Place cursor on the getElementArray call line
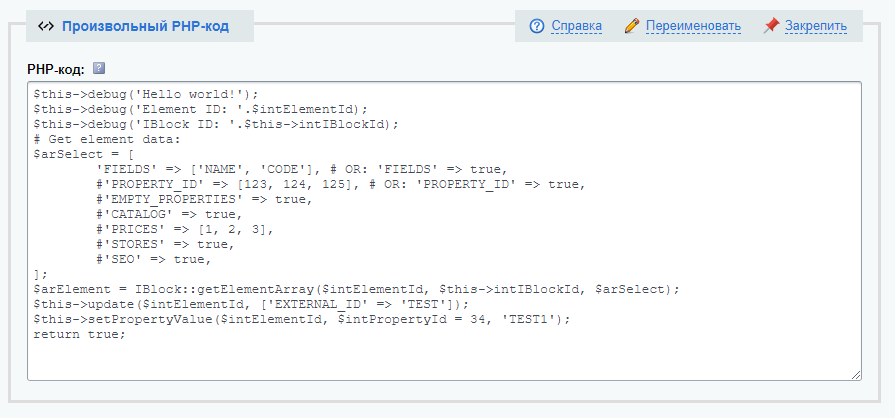 (x=355, y=289)
